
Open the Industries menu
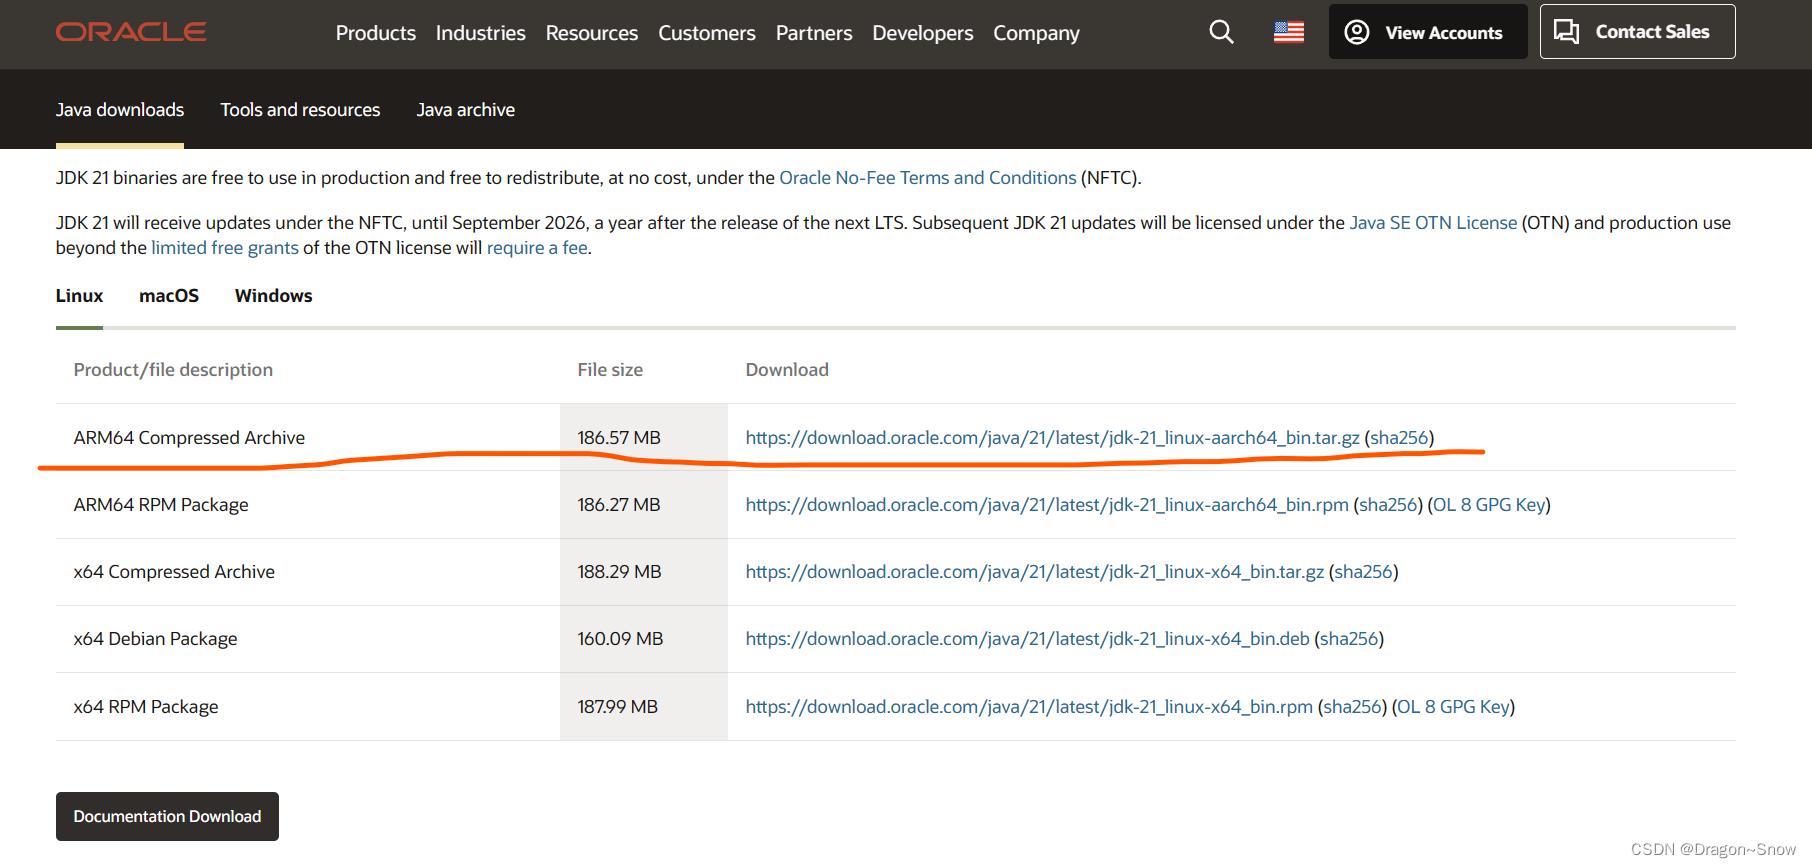(481, 33)
